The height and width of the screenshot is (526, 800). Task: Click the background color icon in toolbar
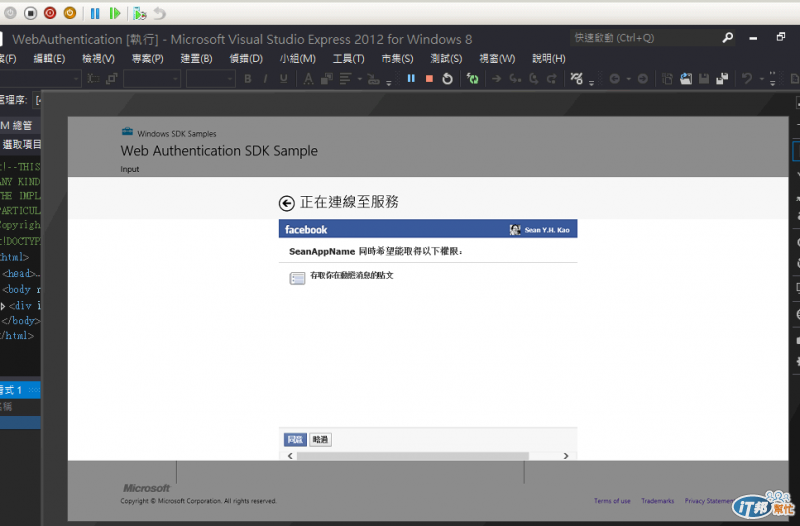(x=327, y=79)
